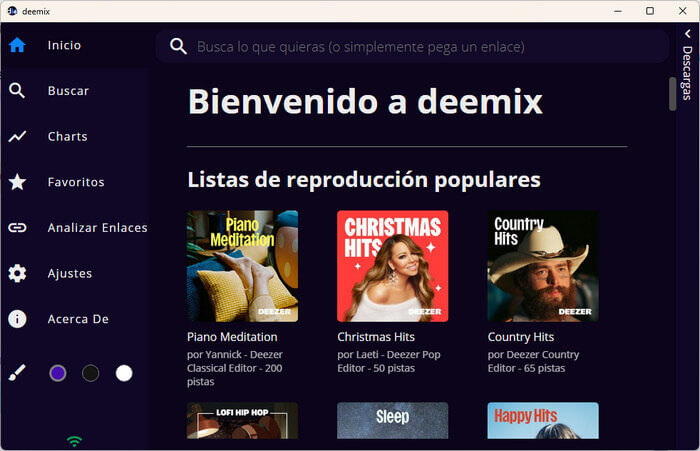Open the Sleep playlist cover
This screenshot has height=451, width=700.
point(392,421)
